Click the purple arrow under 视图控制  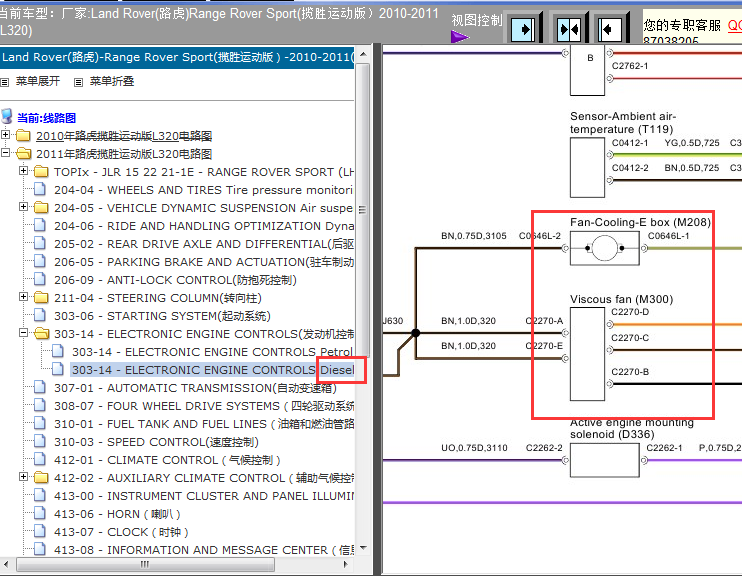459,37
